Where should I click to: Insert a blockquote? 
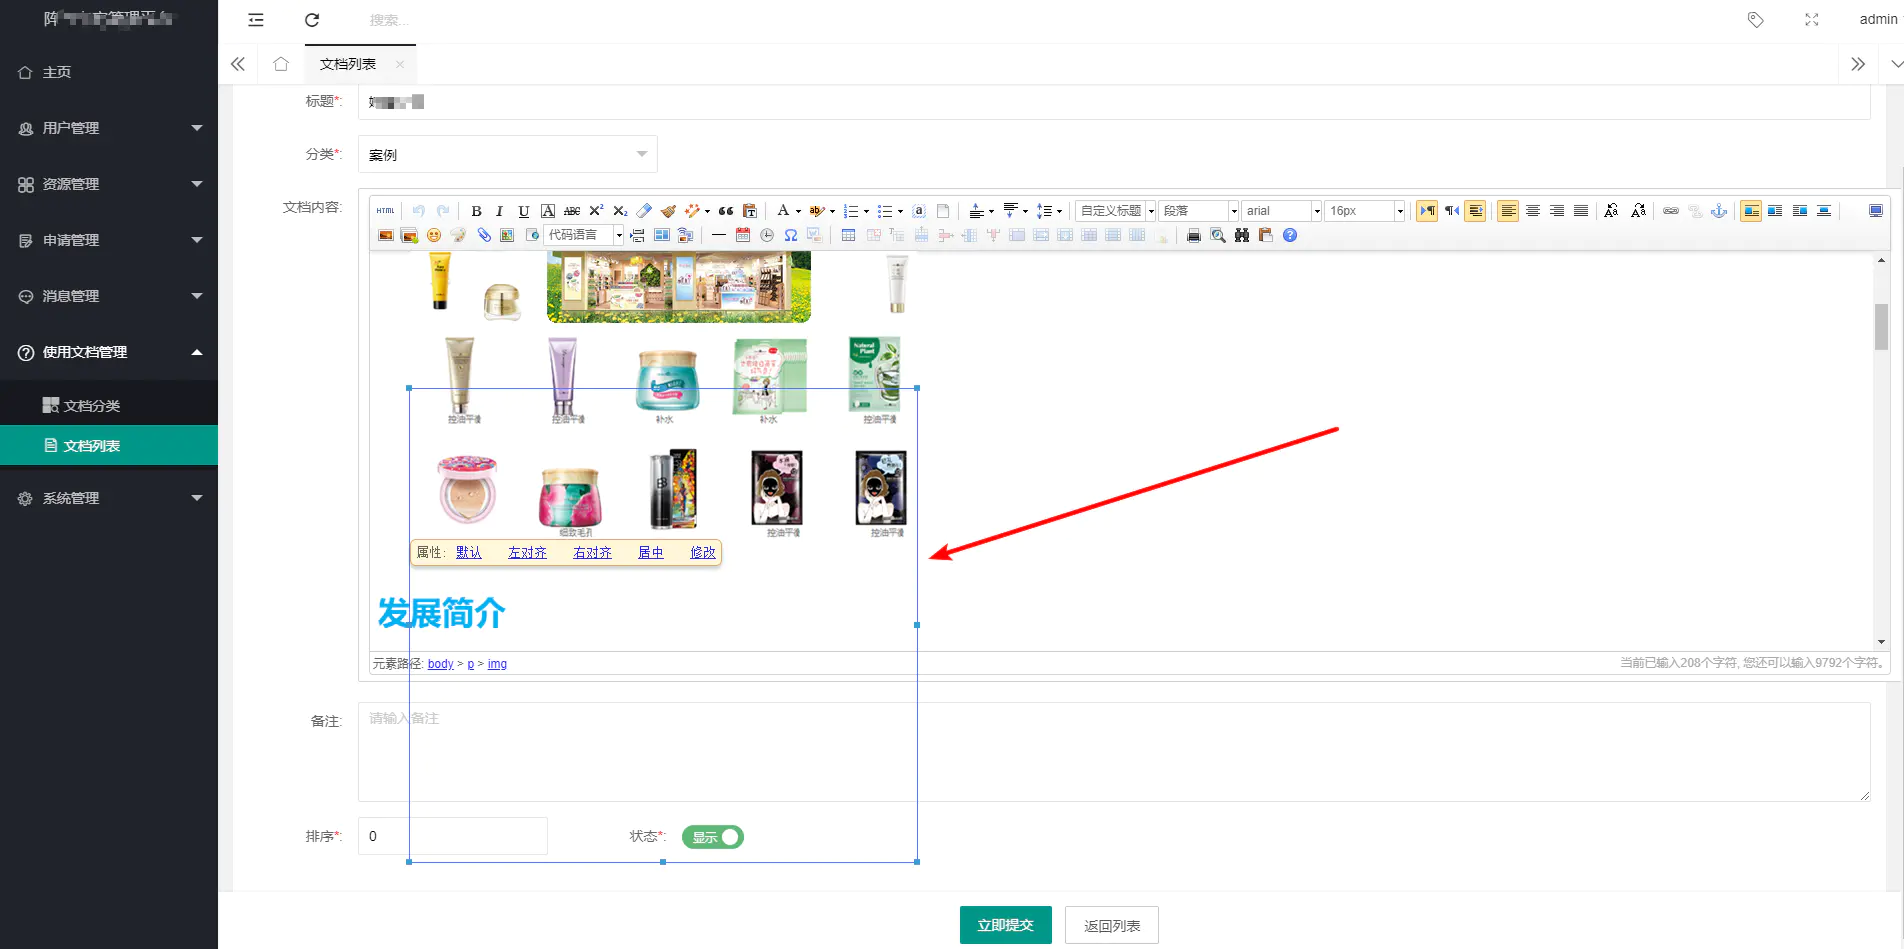pyautogui.click(x=726, y=211)
